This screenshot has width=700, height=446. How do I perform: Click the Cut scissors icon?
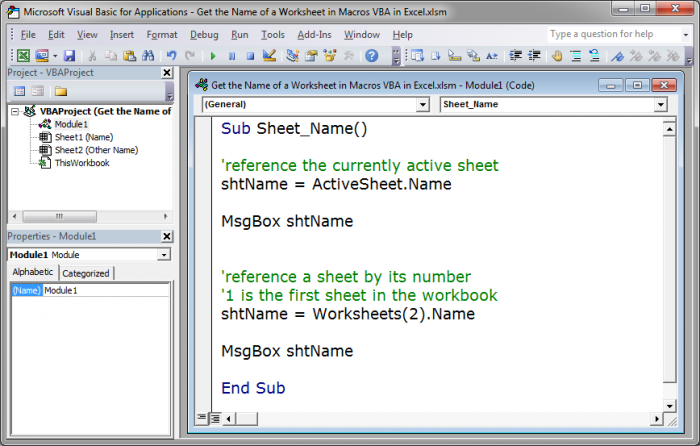pyautogui.click(x=92, y=56)
